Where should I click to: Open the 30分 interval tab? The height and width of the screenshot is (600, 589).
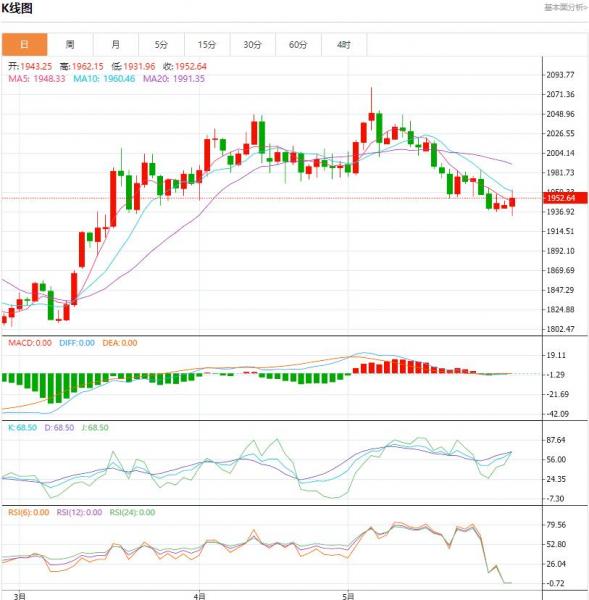[253, 44]
